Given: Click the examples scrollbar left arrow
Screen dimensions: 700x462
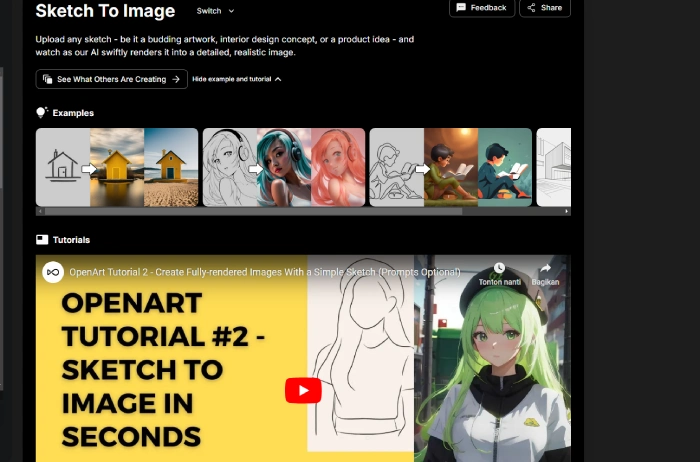Looking at the screenshot, I should point(40,212).
